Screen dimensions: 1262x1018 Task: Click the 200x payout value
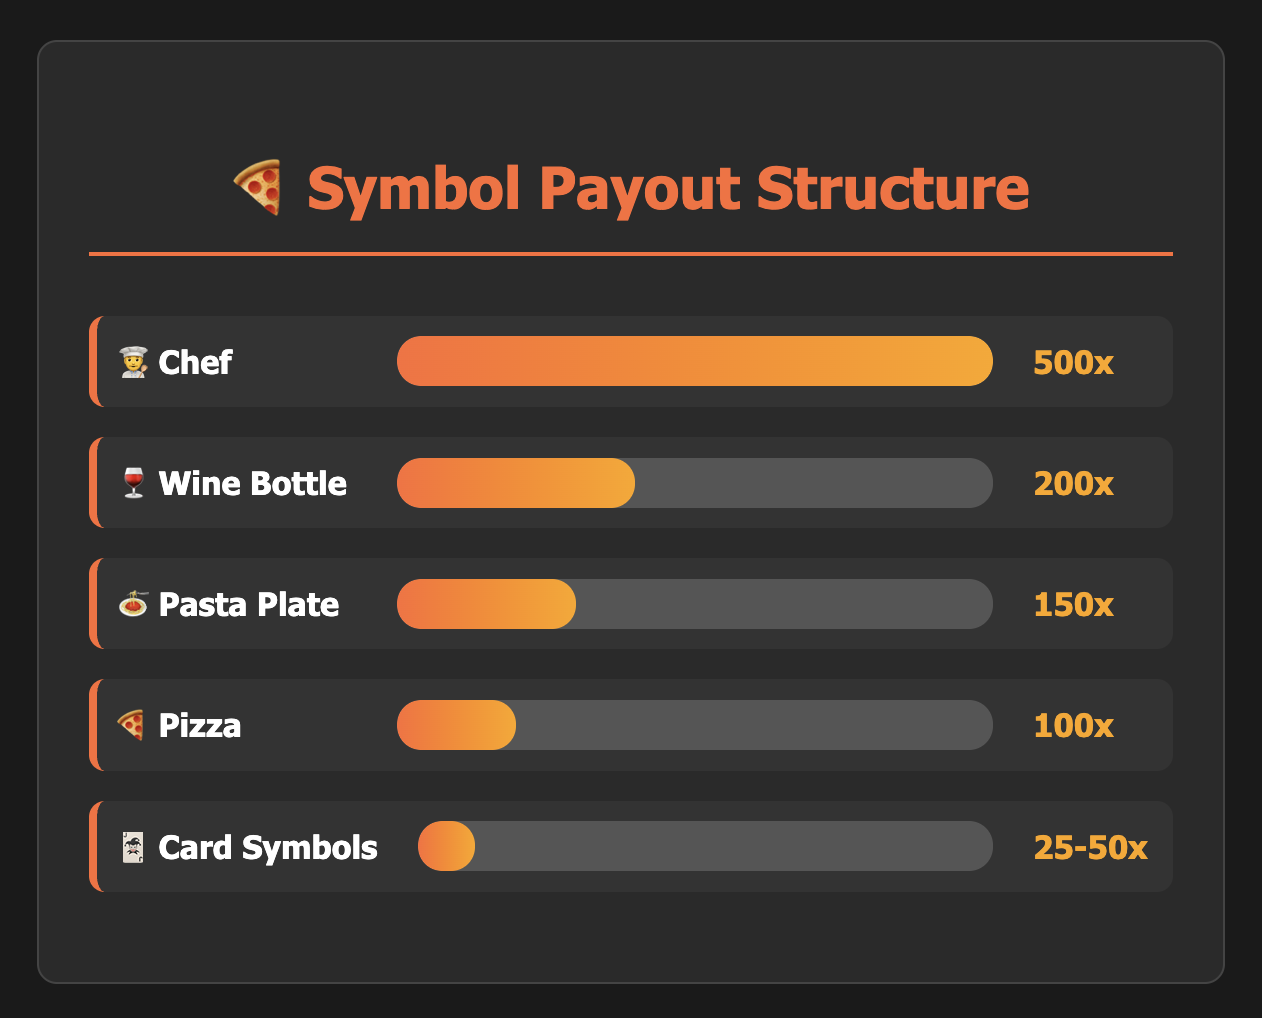click(x=1073, y=484)
